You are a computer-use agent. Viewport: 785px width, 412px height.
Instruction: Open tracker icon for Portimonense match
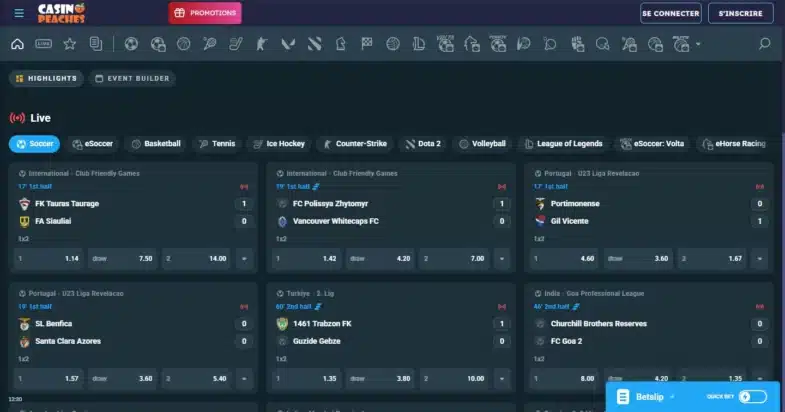[759, 187]
